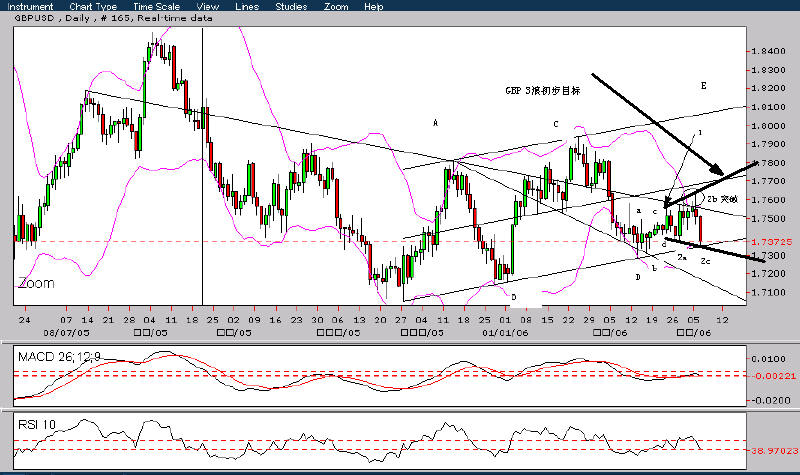Click the 2c wave label
Screen dimensions: 800x475
point(705,261)
